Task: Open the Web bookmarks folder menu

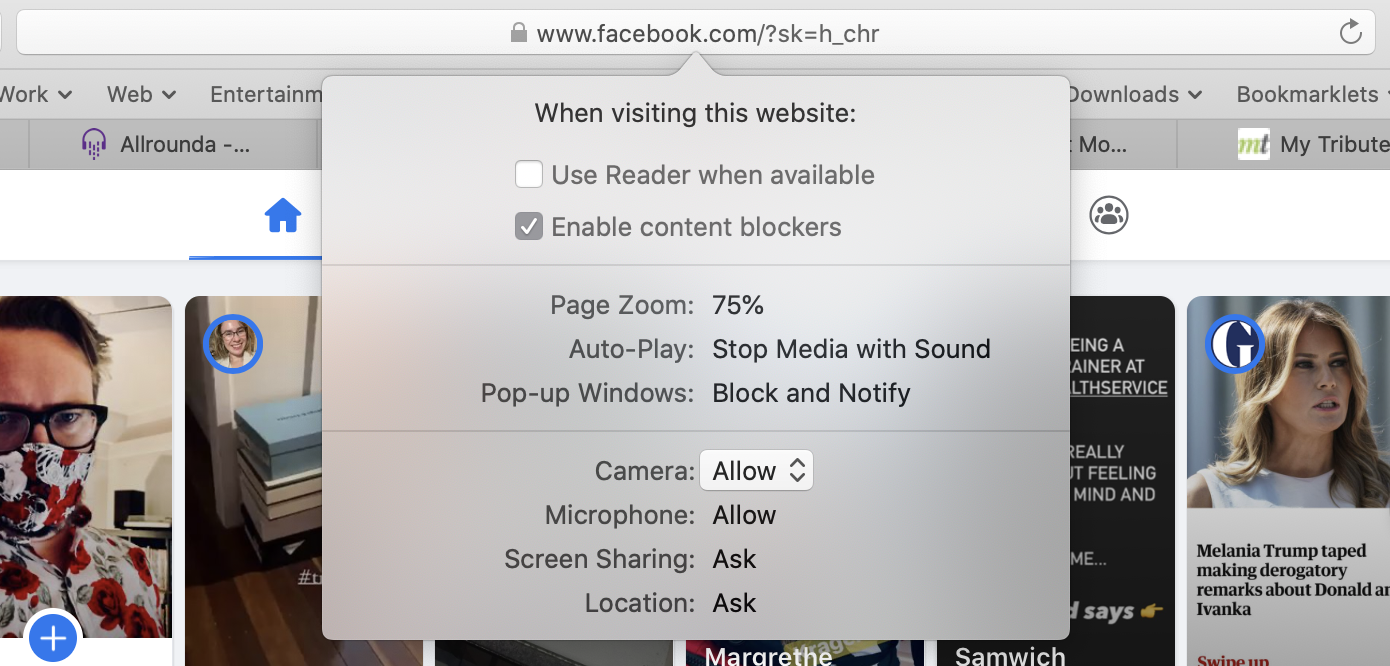Action: (x=141, y=94)
